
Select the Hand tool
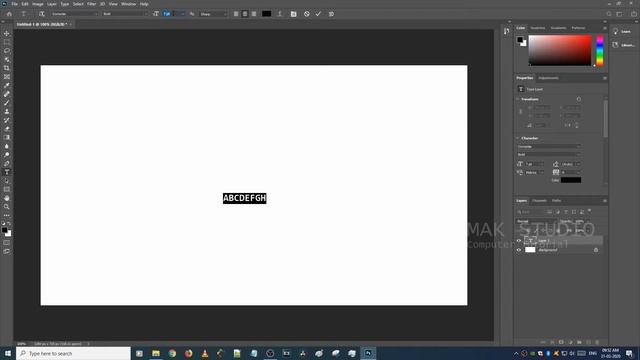pyautogui.click(x=7, y=198)
